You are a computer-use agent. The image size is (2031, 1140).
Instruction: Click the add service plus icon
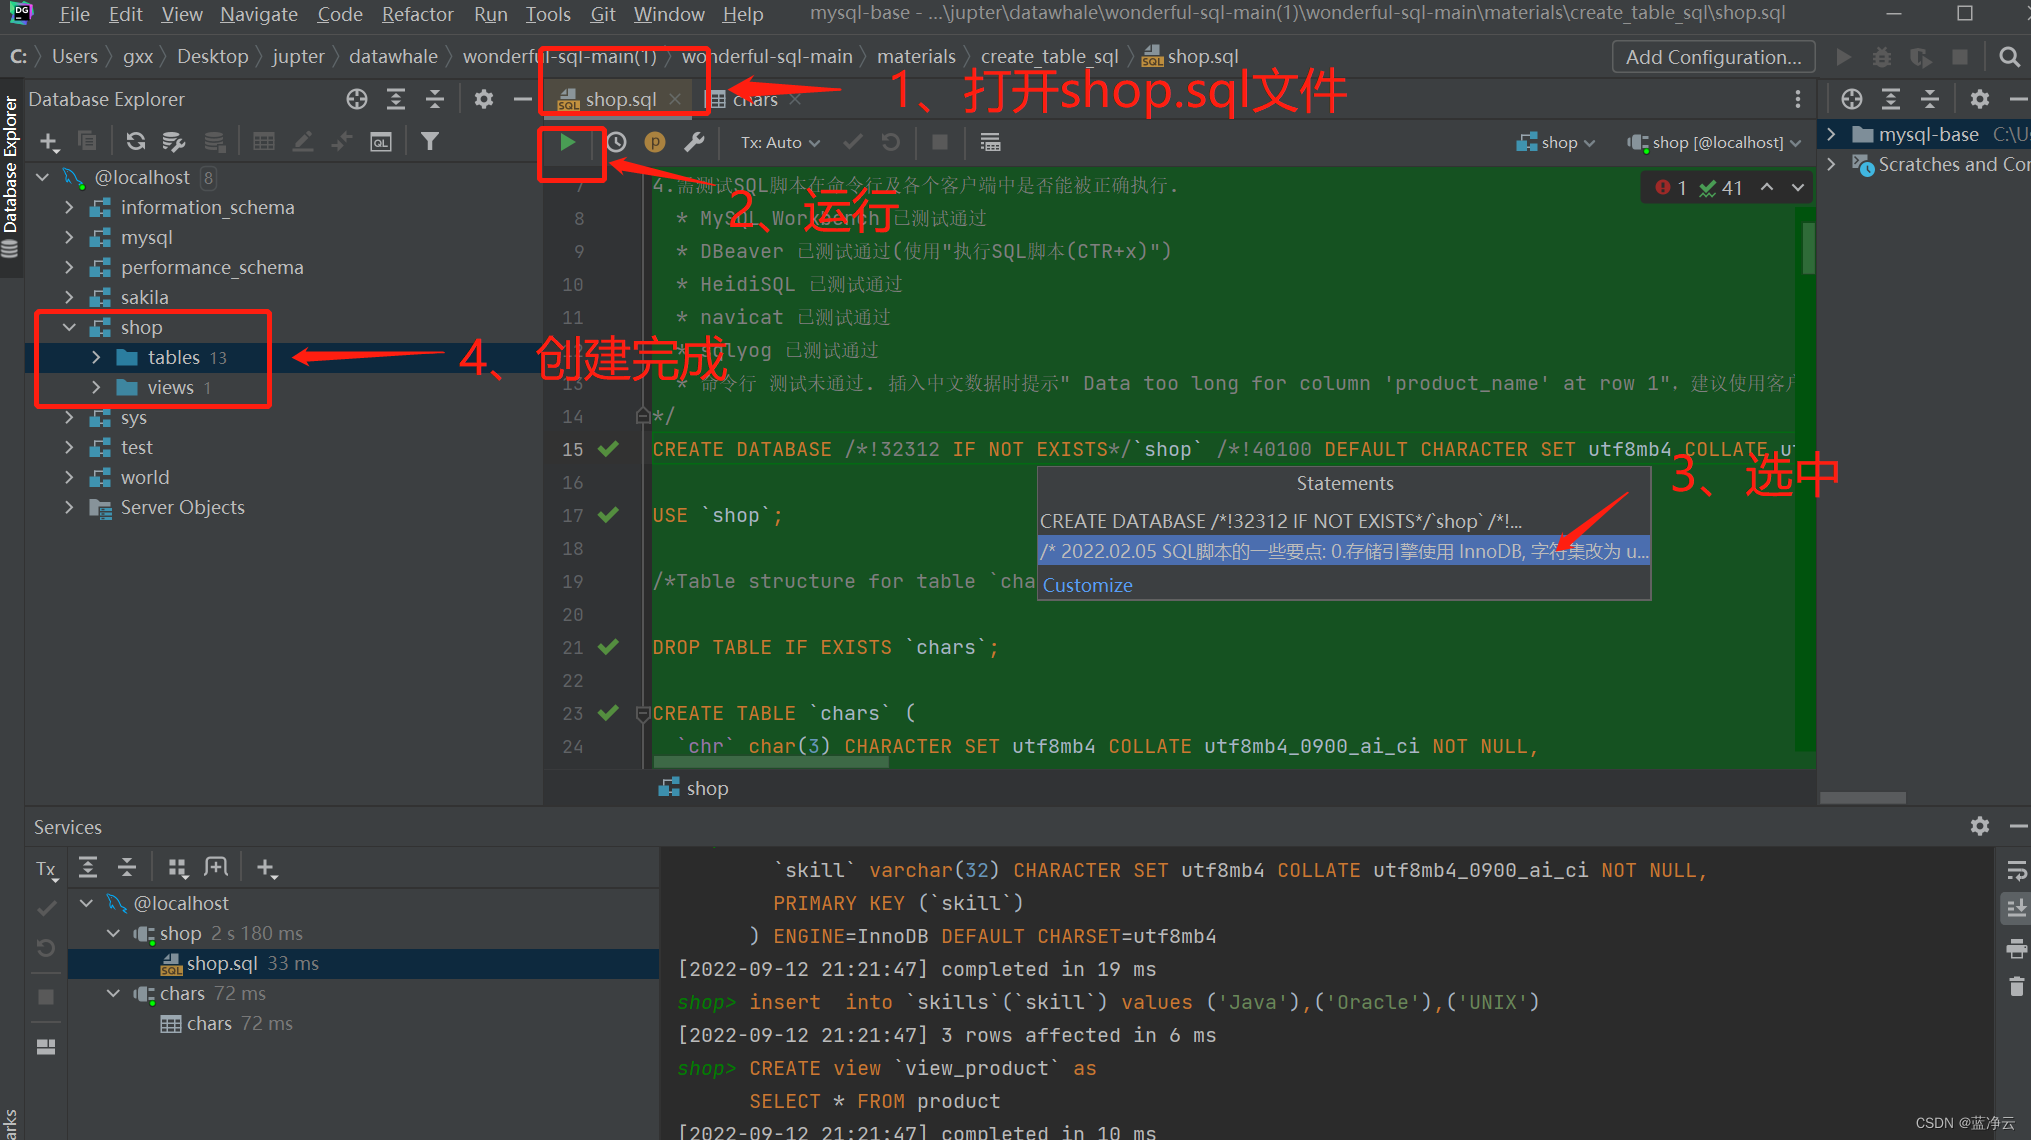[266, 868]
